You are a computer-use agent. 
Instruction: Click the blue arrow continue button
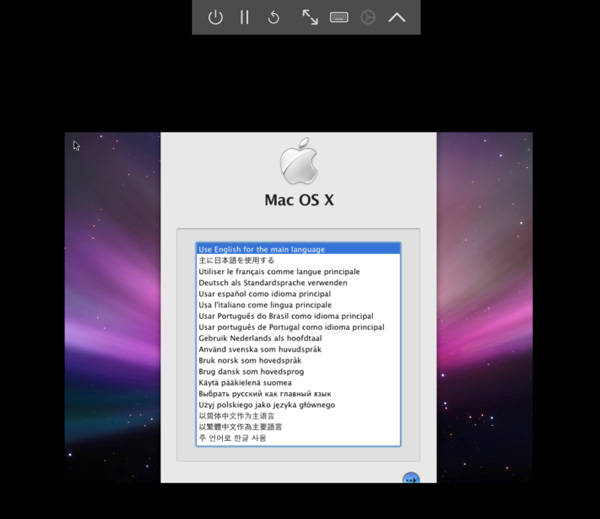(x=411, y=478)
